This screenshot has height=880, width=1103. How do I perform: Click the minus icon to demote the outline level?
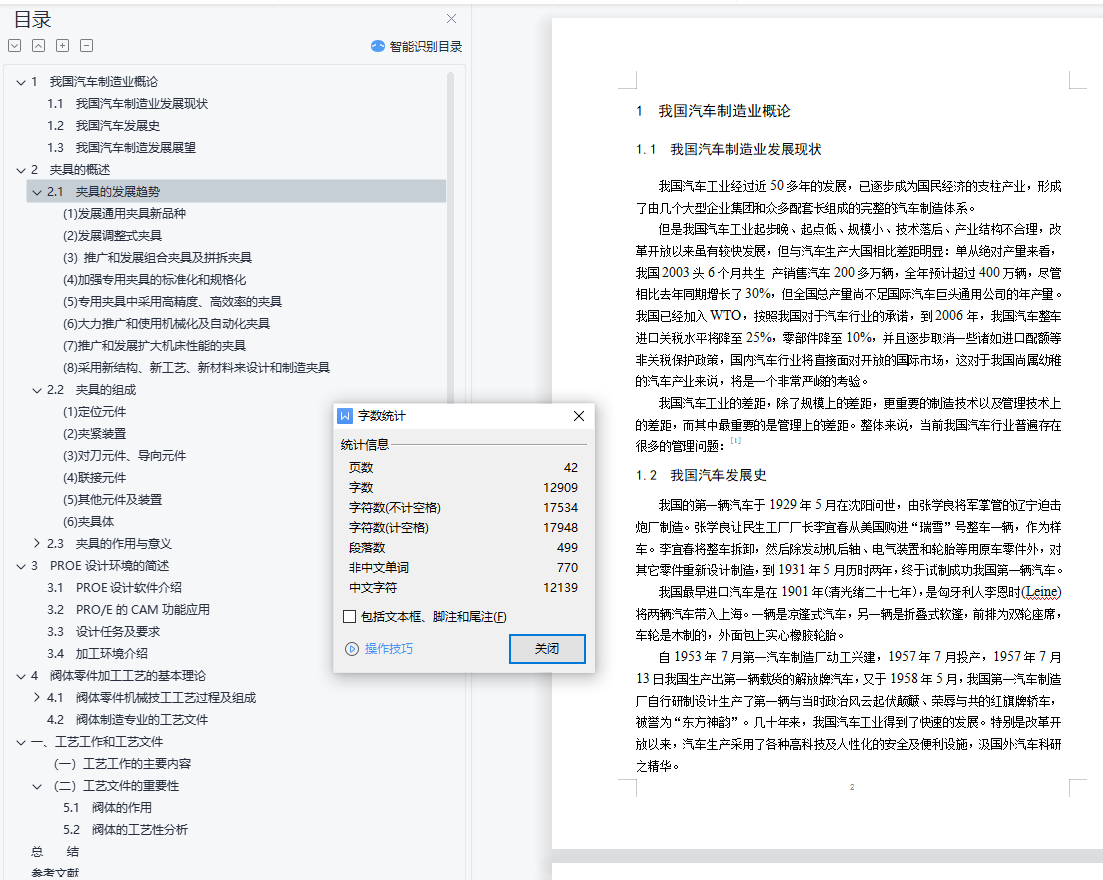87,46
